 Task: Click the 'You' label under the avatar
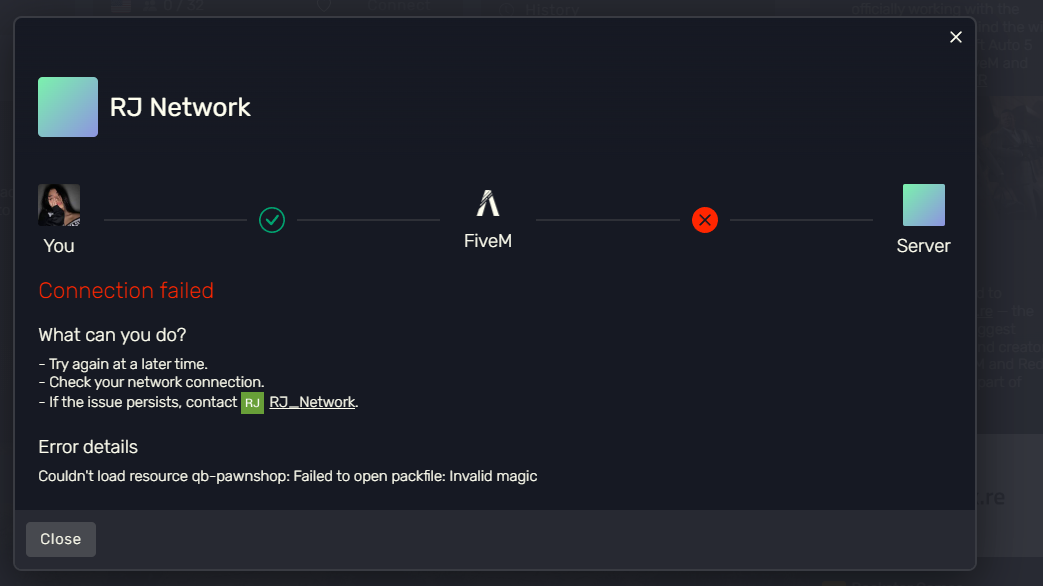click(59, 246)
